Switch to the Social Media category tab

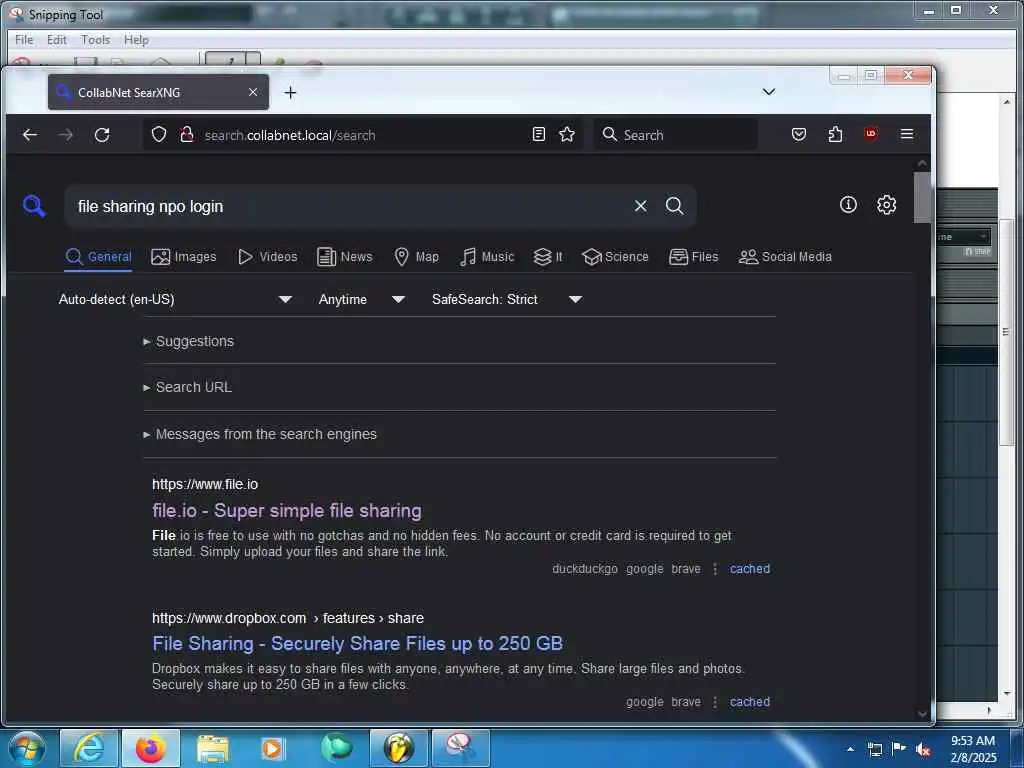pyautogui.click(x=785, y=257)
